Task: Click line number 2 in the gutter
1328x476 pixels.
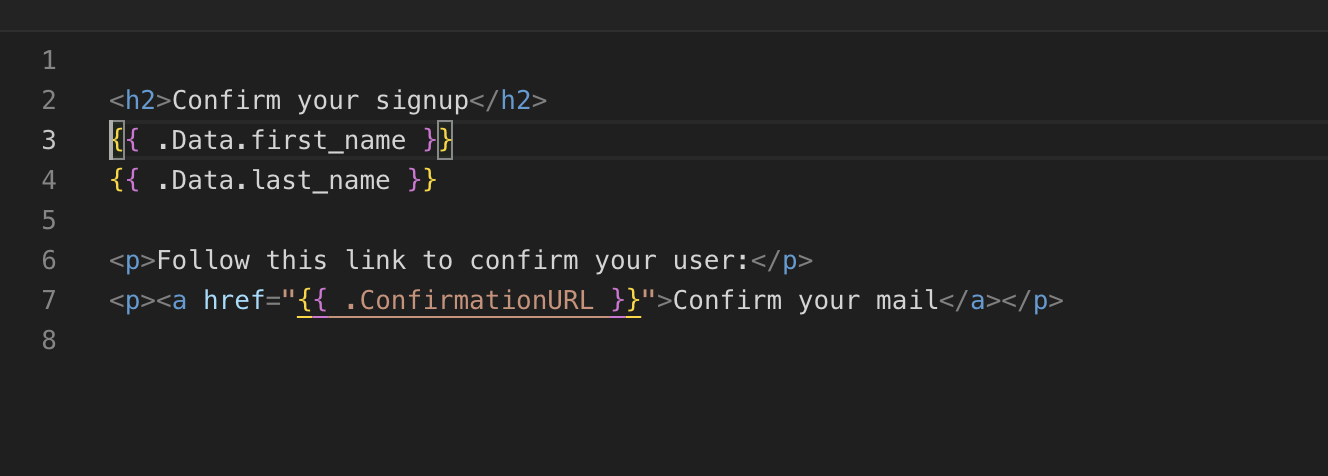Action: coord(49,101)
